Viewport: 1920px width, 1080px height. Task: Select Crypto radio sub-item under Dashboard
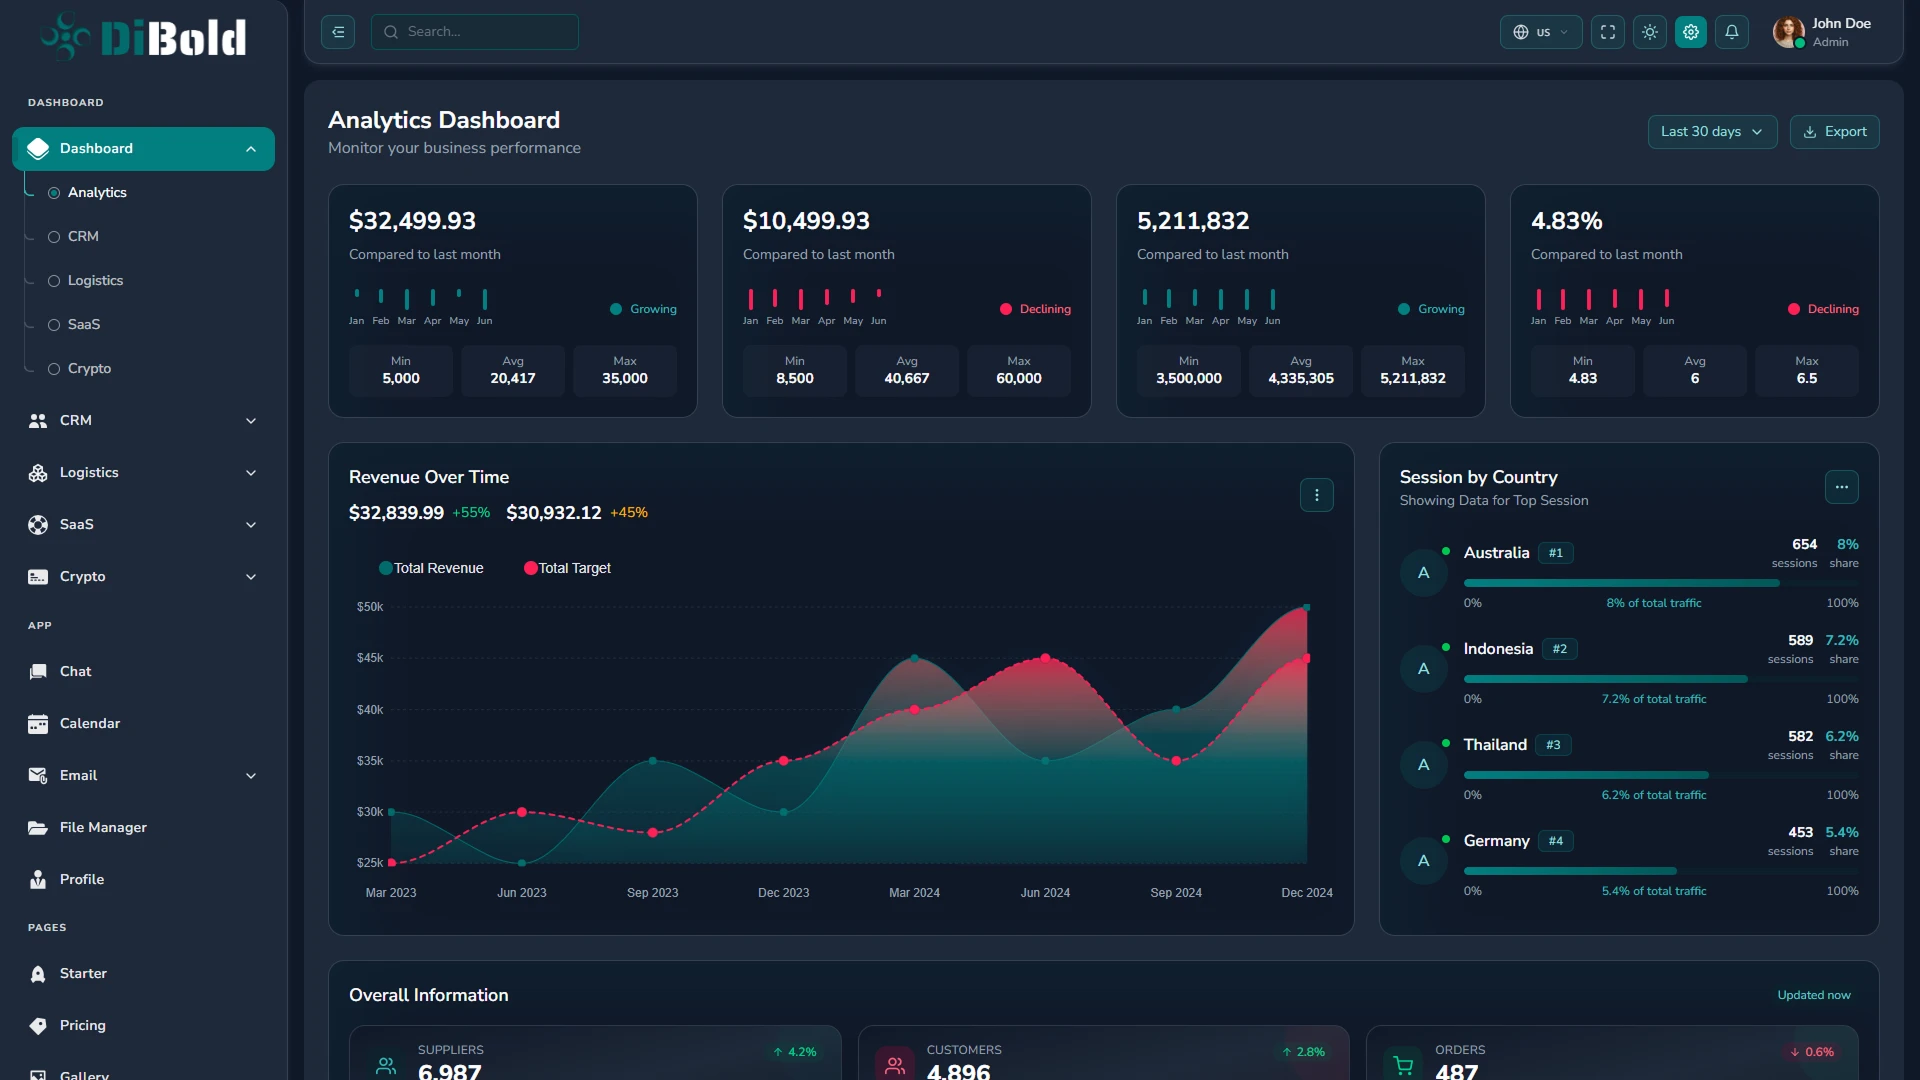click(54, 369)
